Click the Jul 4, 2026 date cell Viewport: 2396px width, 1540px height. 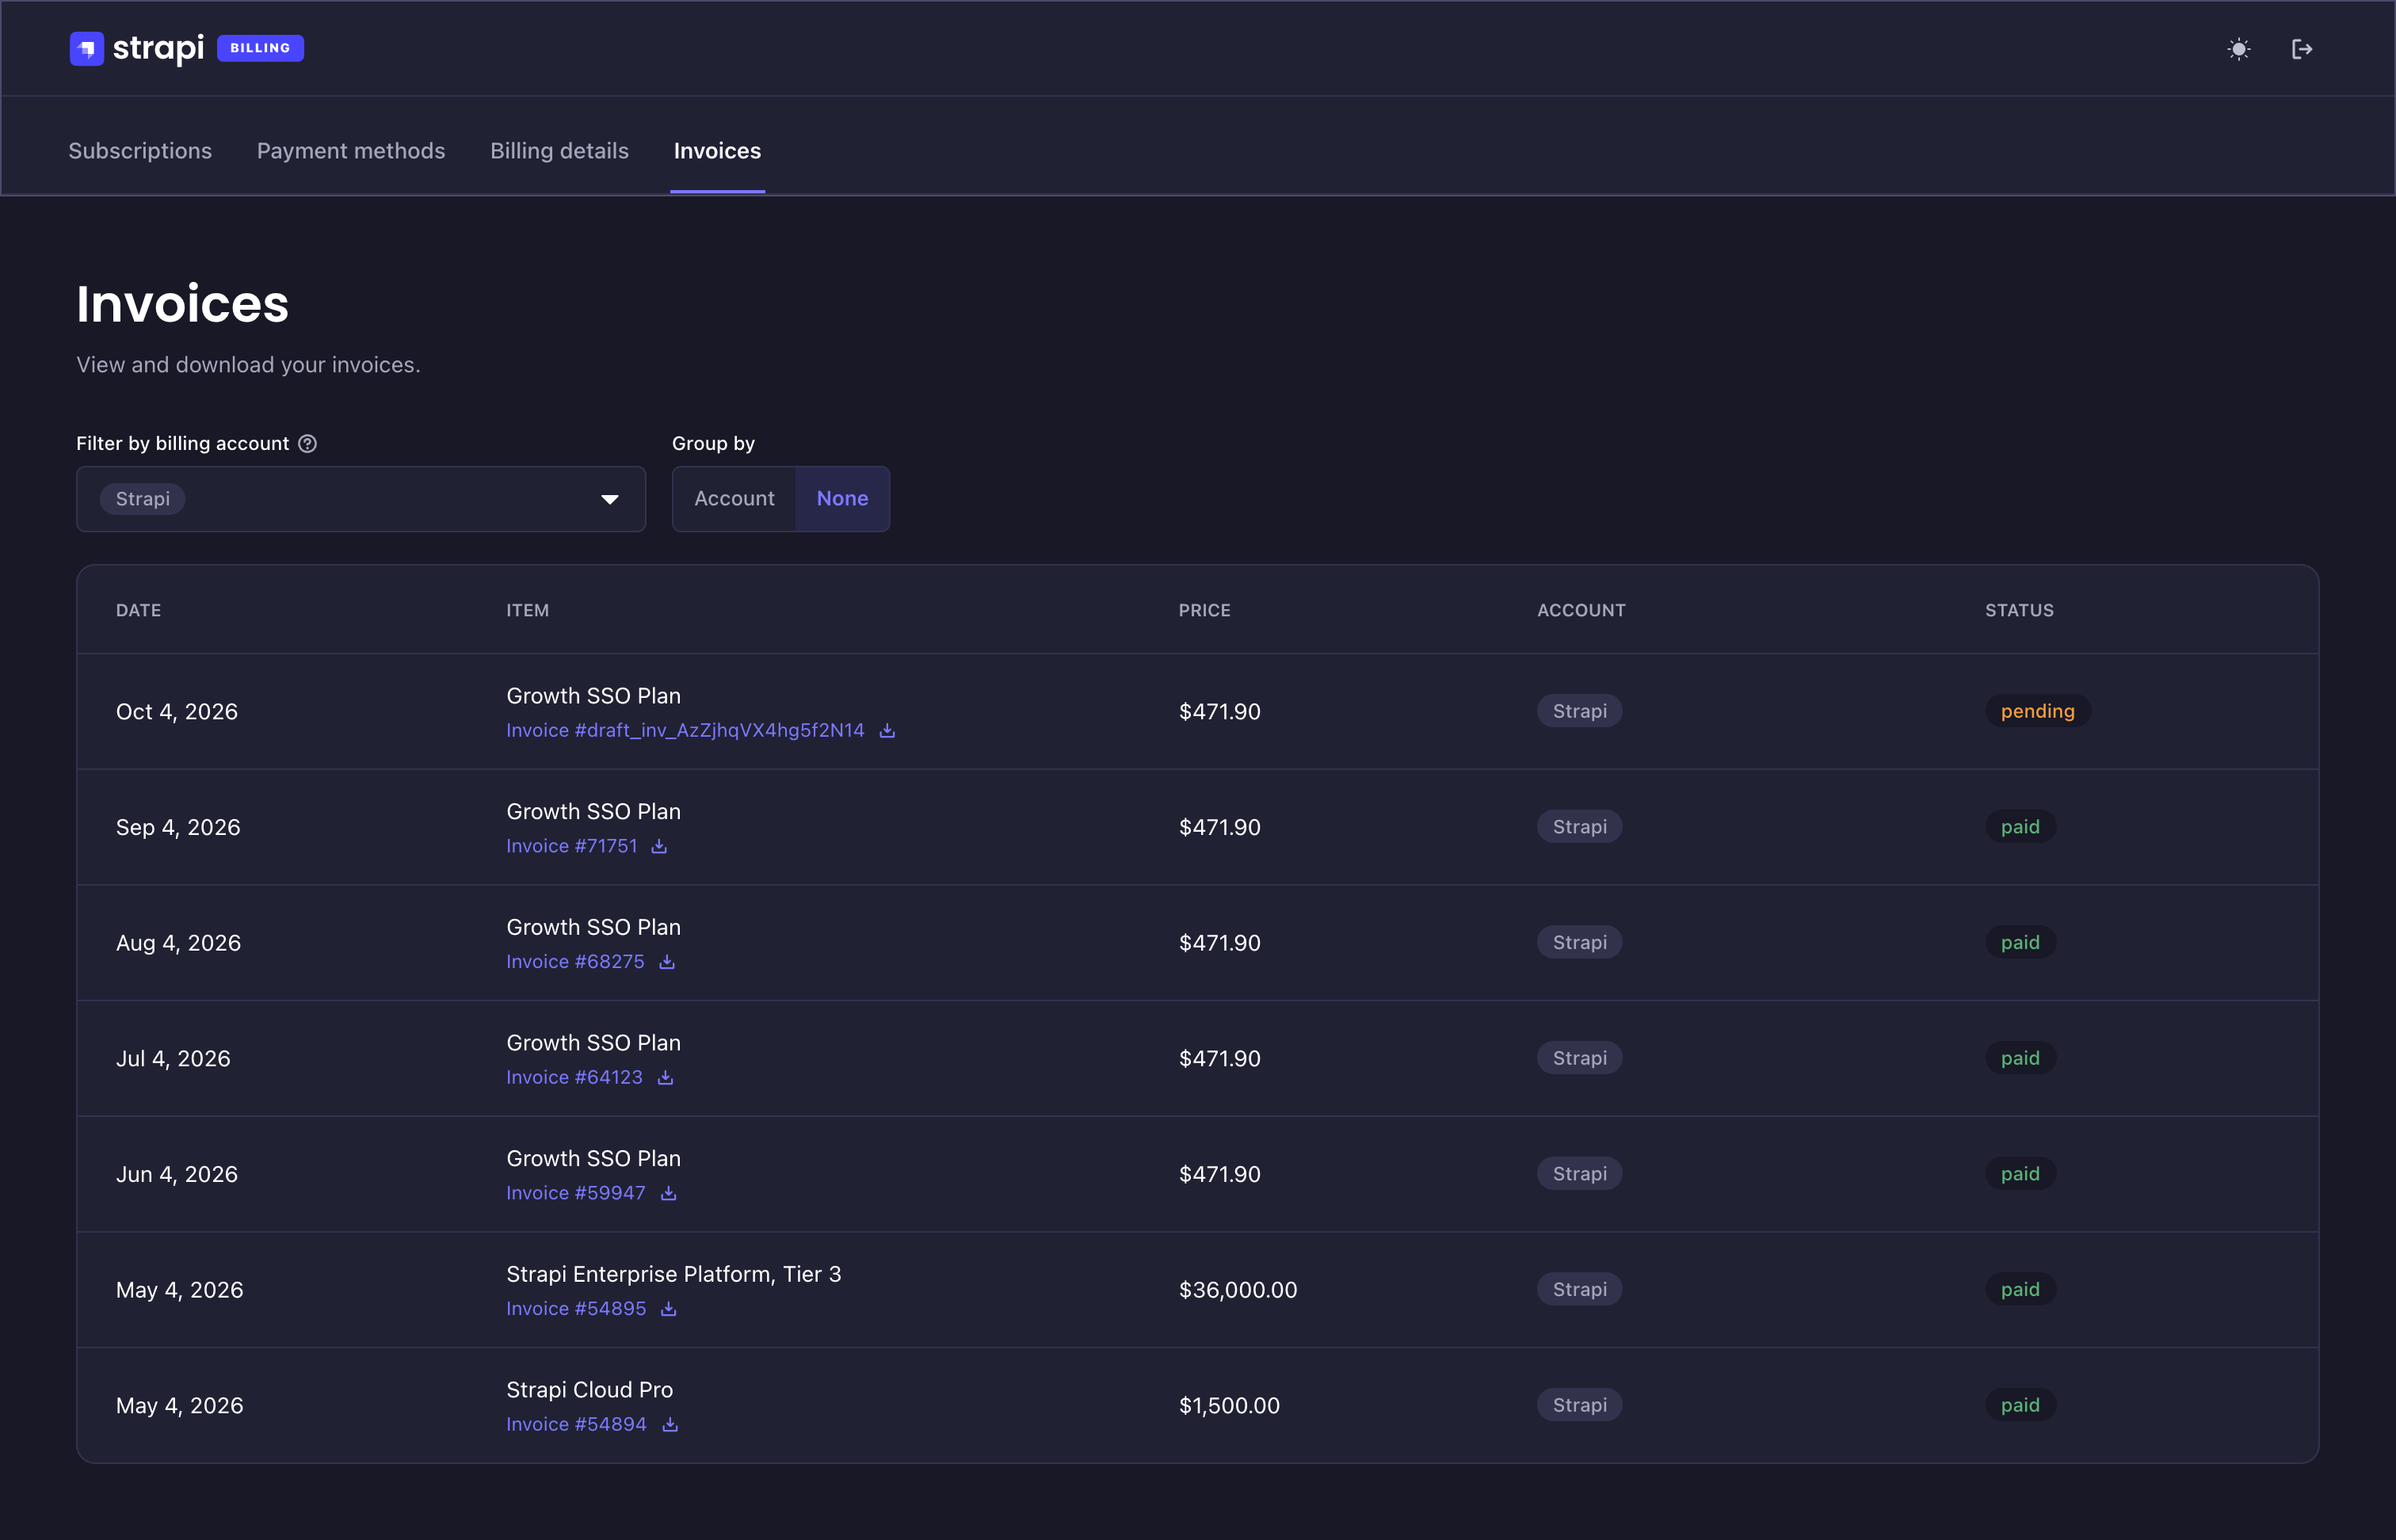tap(173, 1059)
